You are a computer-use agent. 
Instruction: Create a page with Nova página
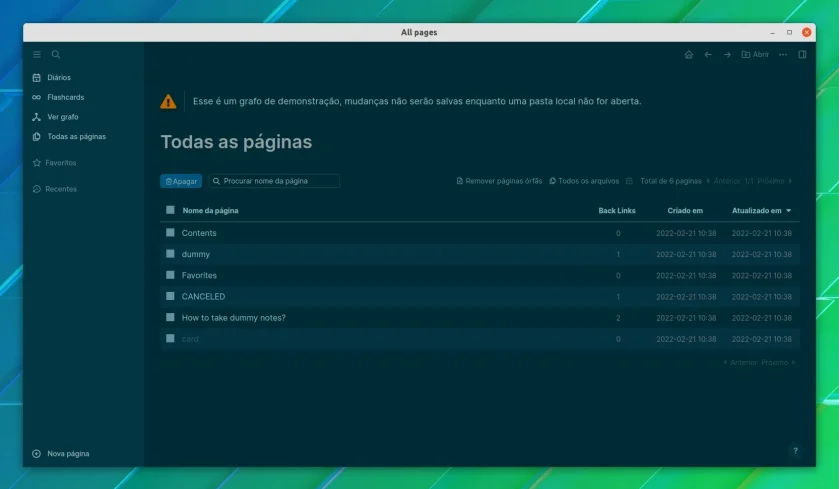(68, 454)
